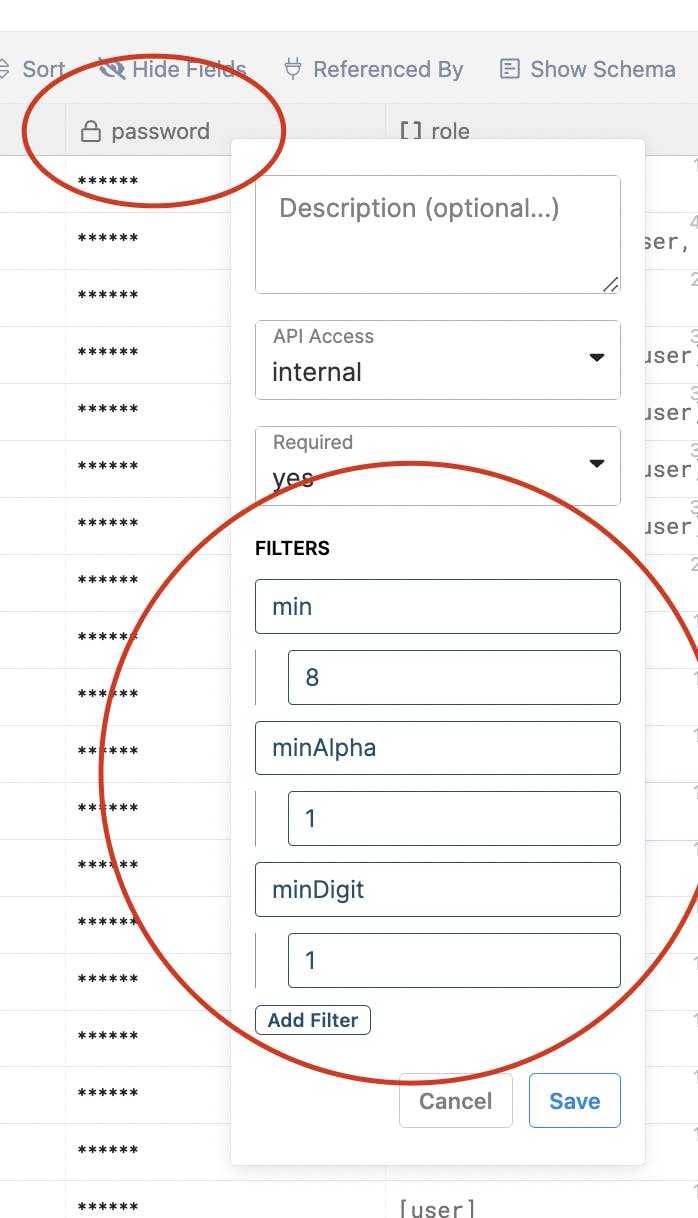Viewport: 698px width, 1218px height.
Task: Click the Sort icon in the toolbar
Action: click(x=5, y=69)
